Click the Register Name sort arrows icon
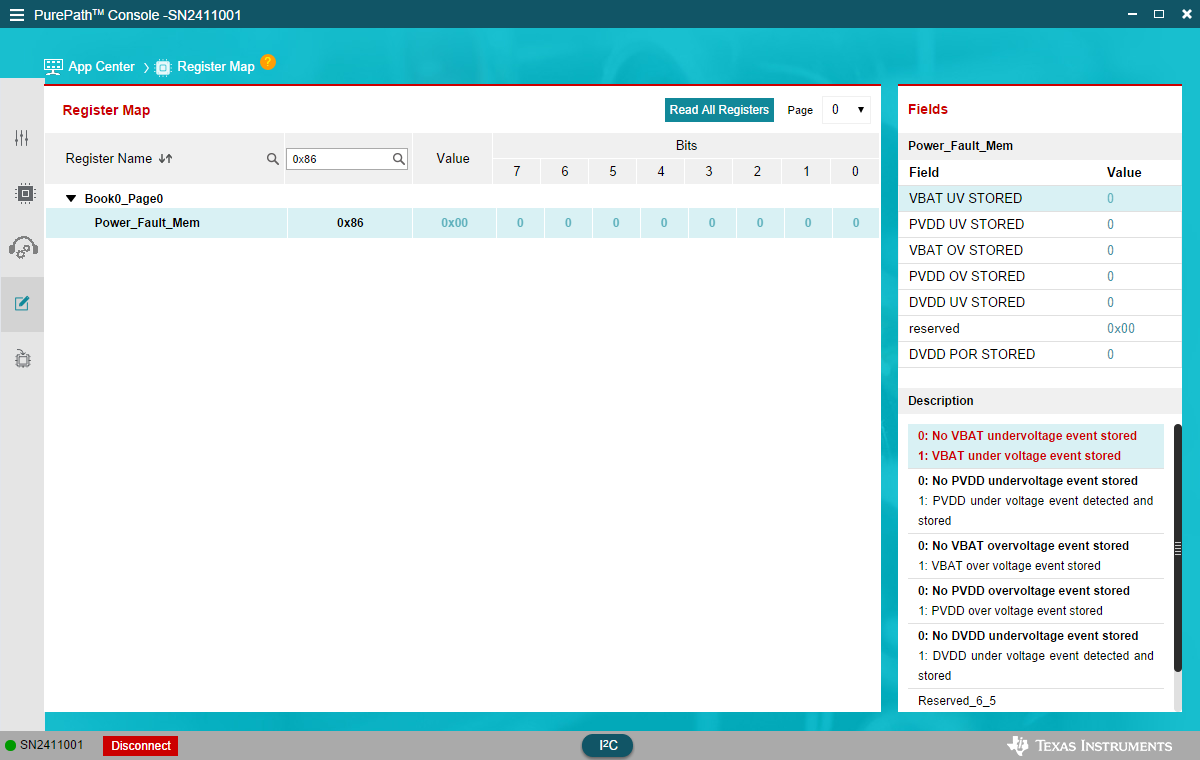 pyautogui.click(x=166, y=159)
